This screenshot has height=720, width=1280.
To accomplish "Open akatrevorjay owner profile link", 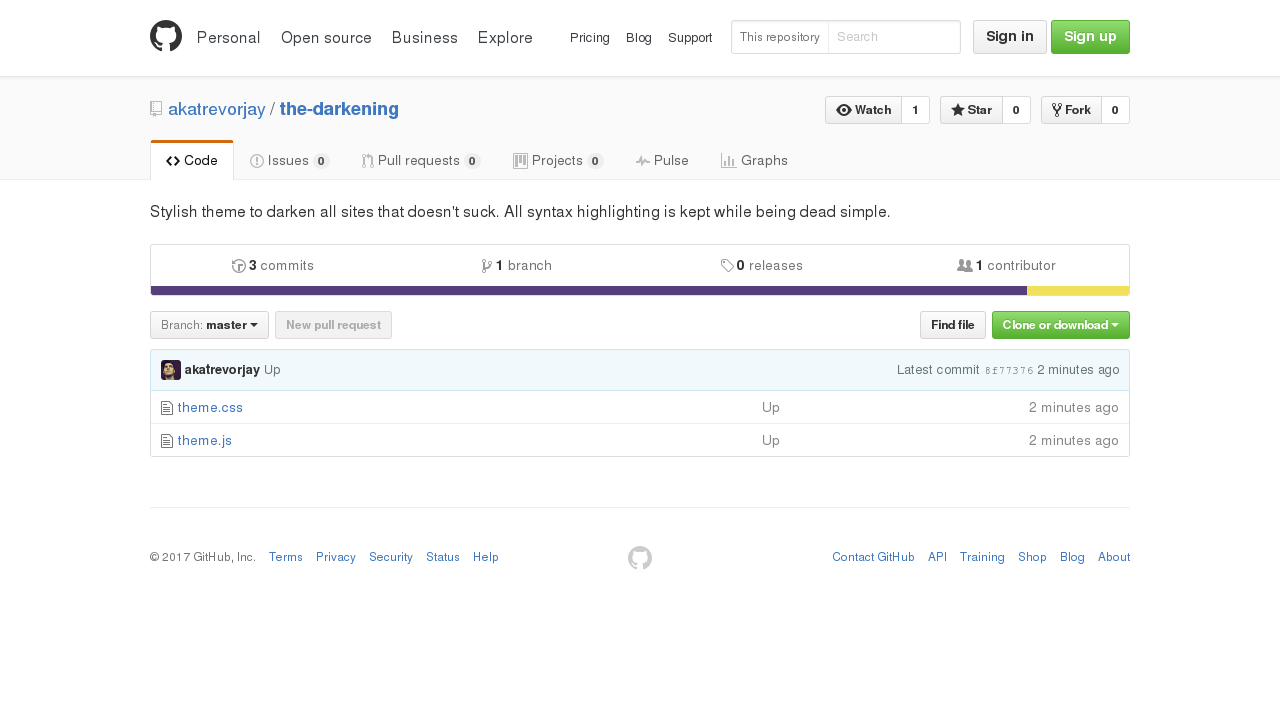I will point(217,109).
